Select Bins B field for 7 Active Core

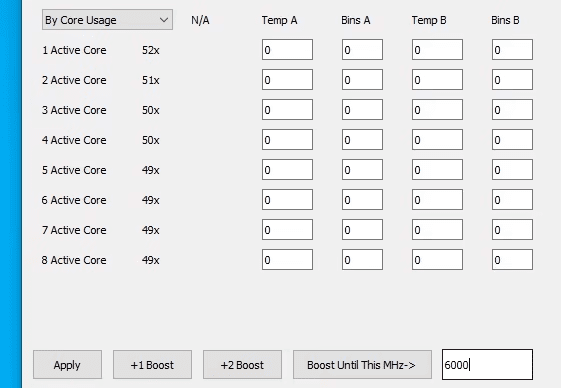pyautogui.click(x=512, y=230)
